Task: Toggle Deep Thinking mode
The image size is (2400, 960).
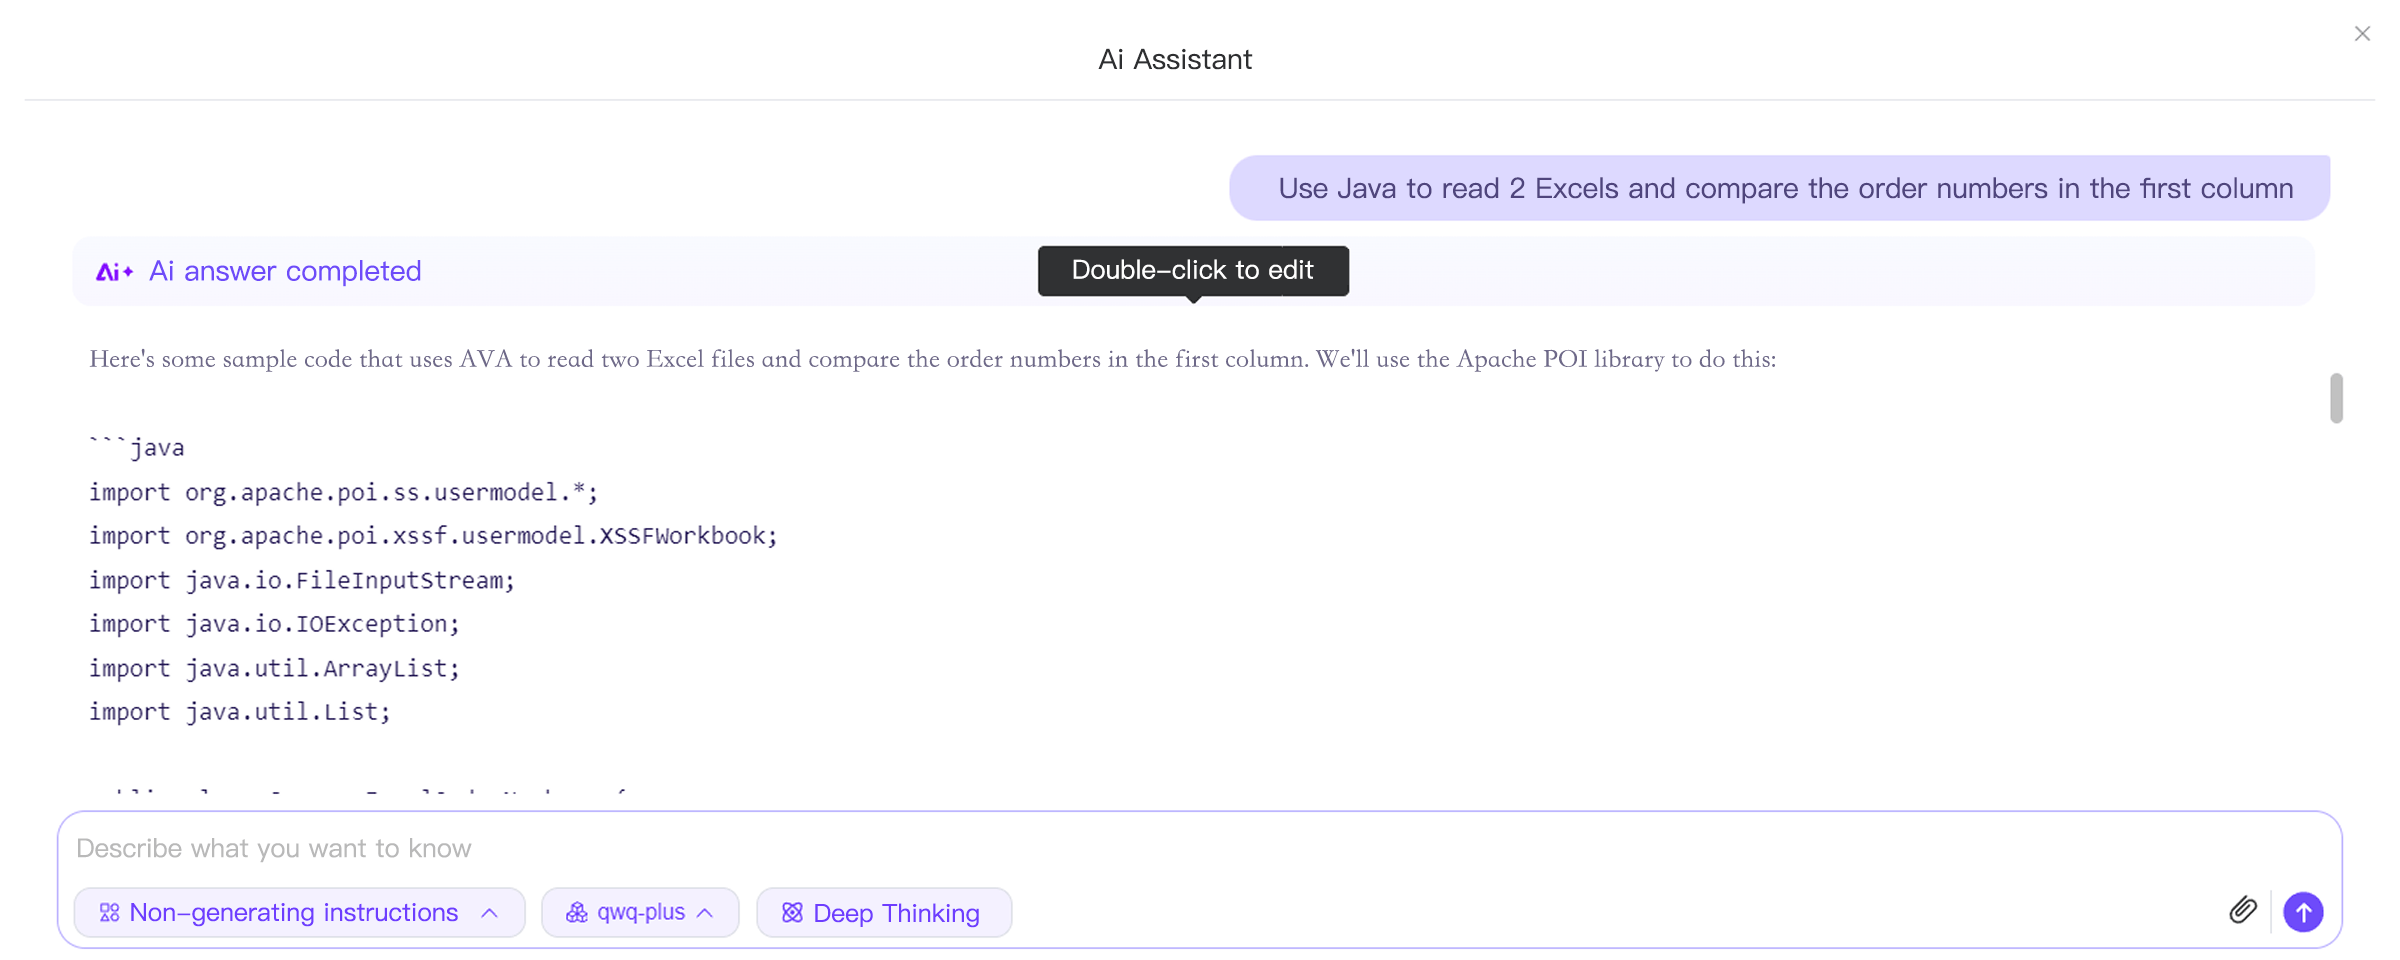Action: 884,912
